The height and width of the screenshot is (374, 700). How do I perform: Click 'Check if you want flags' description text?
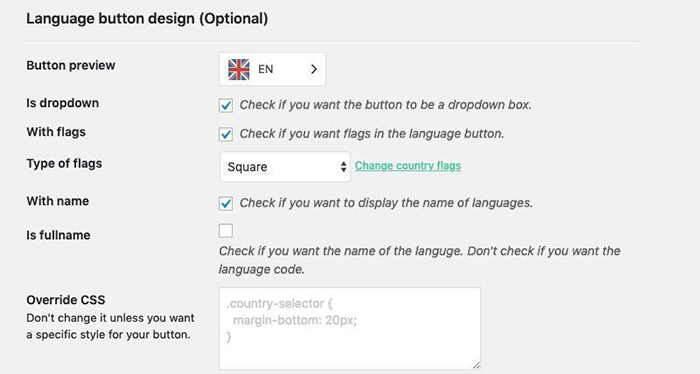point(372,134)
